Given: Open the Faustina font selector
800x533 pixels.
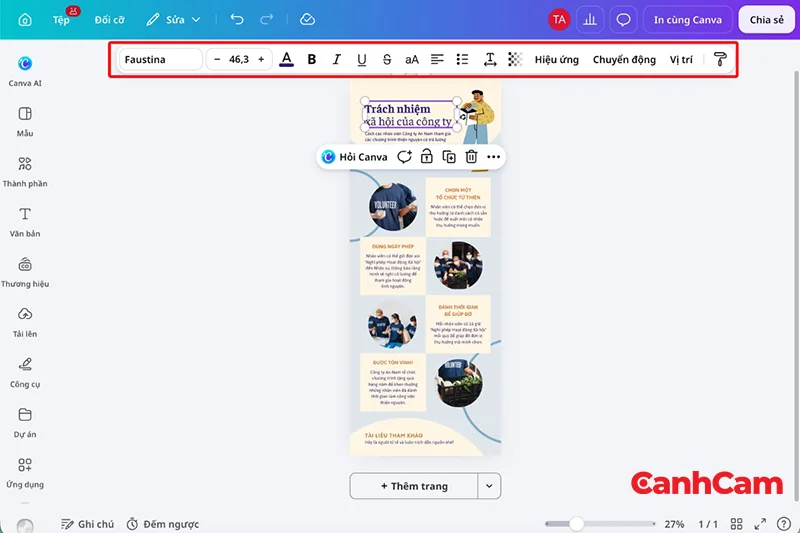Looking at the screenshot, I should point(161,60).
